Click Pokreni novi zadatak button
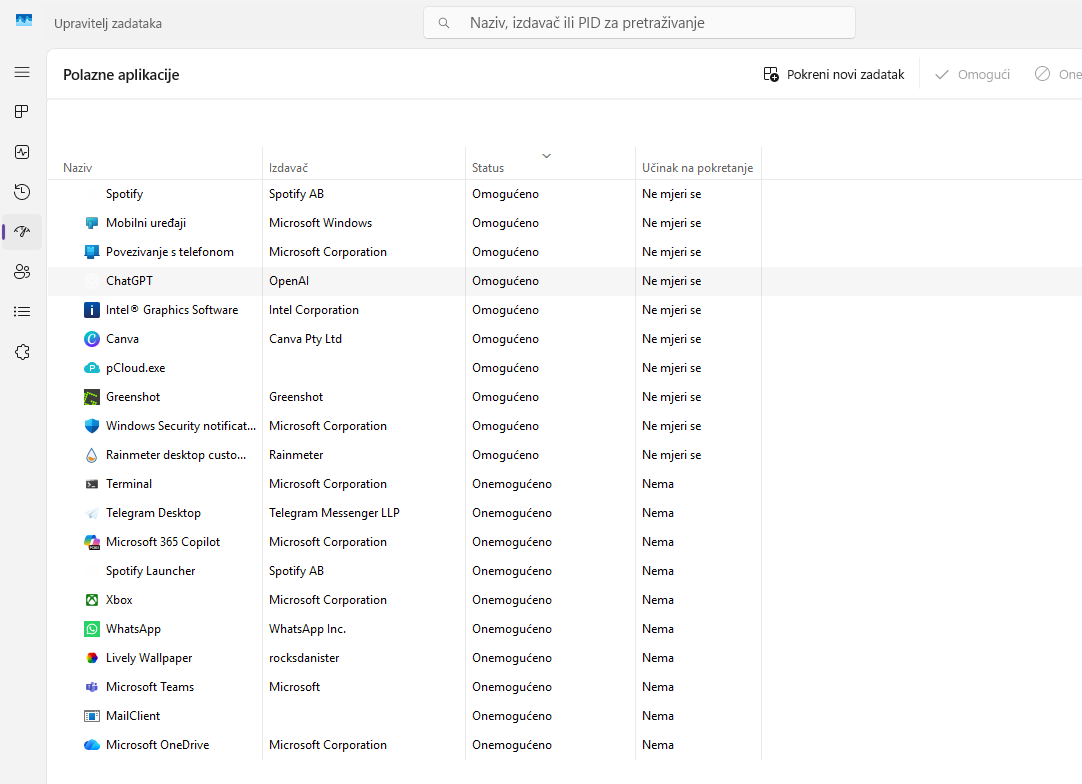Viewport: 1082px width, 784px height. [x=833, y=75]
